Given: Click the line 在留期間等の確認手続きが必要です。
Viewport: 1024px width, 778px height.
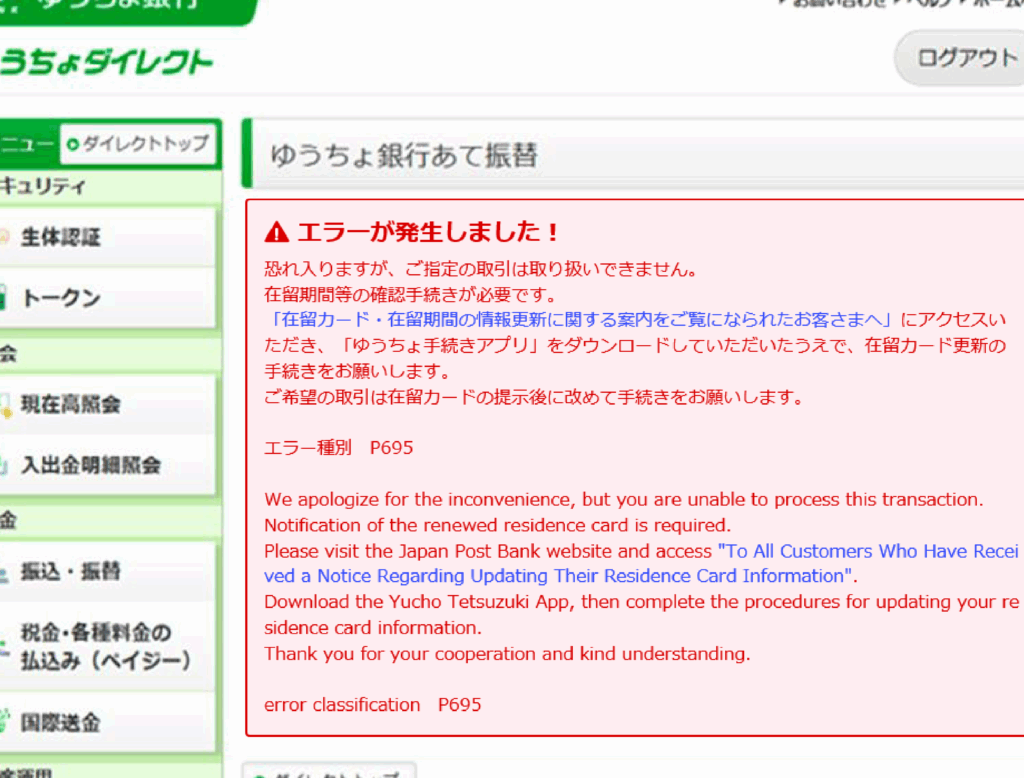Looking at the screenshot, I should pyautogui.click(x=411, y=295).
